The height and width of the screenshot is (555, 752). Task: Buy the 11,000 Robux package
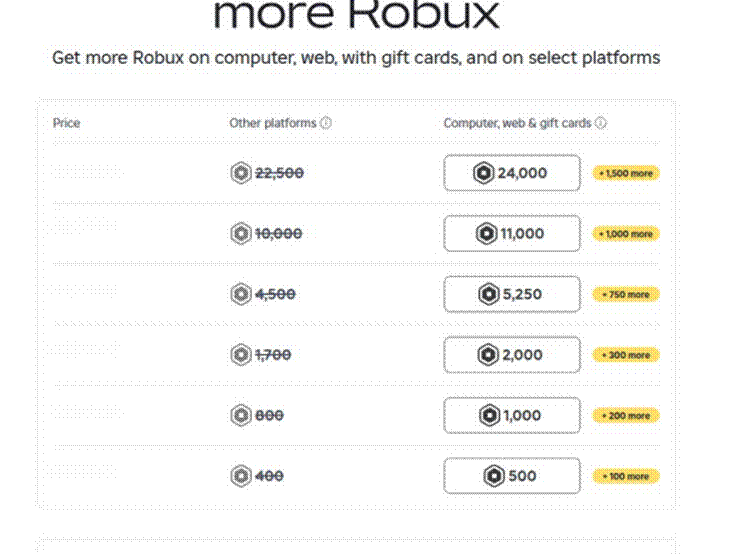click(x=512, y=233)
